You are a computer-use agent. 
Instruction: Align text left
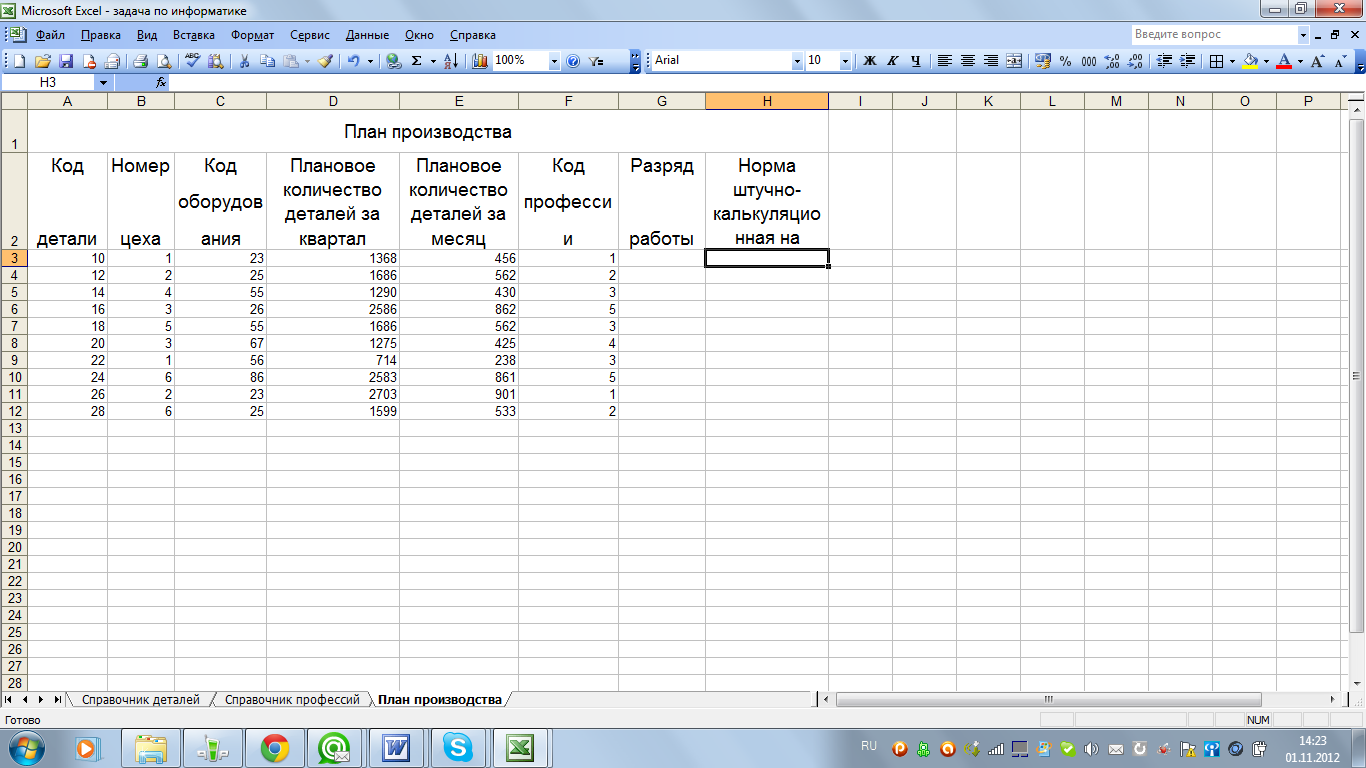[945, 61]
